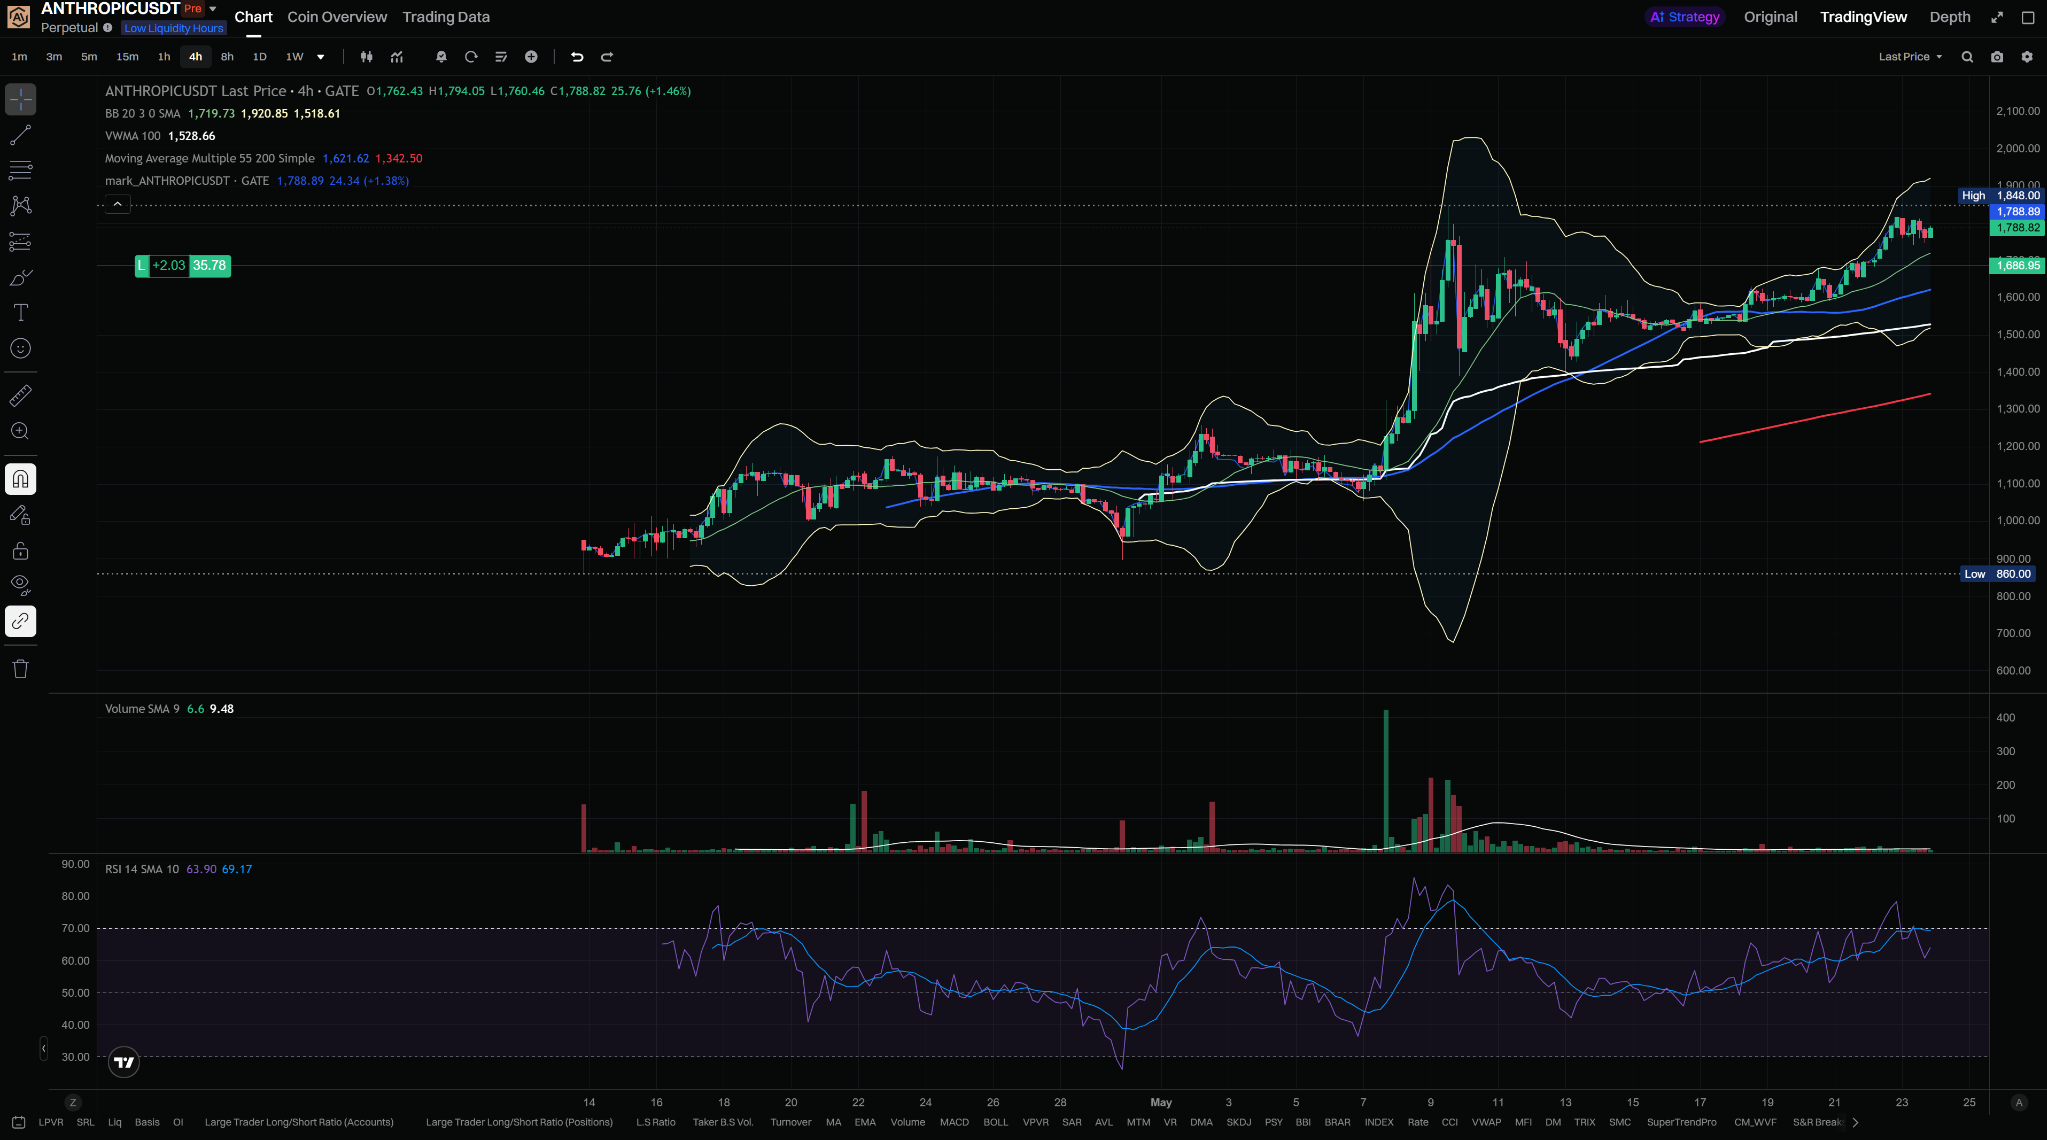Collapse the indicator legend chevron
Image resolution: width=2047 pixels, height=1140 pixels.
click(x=118, y=204)
